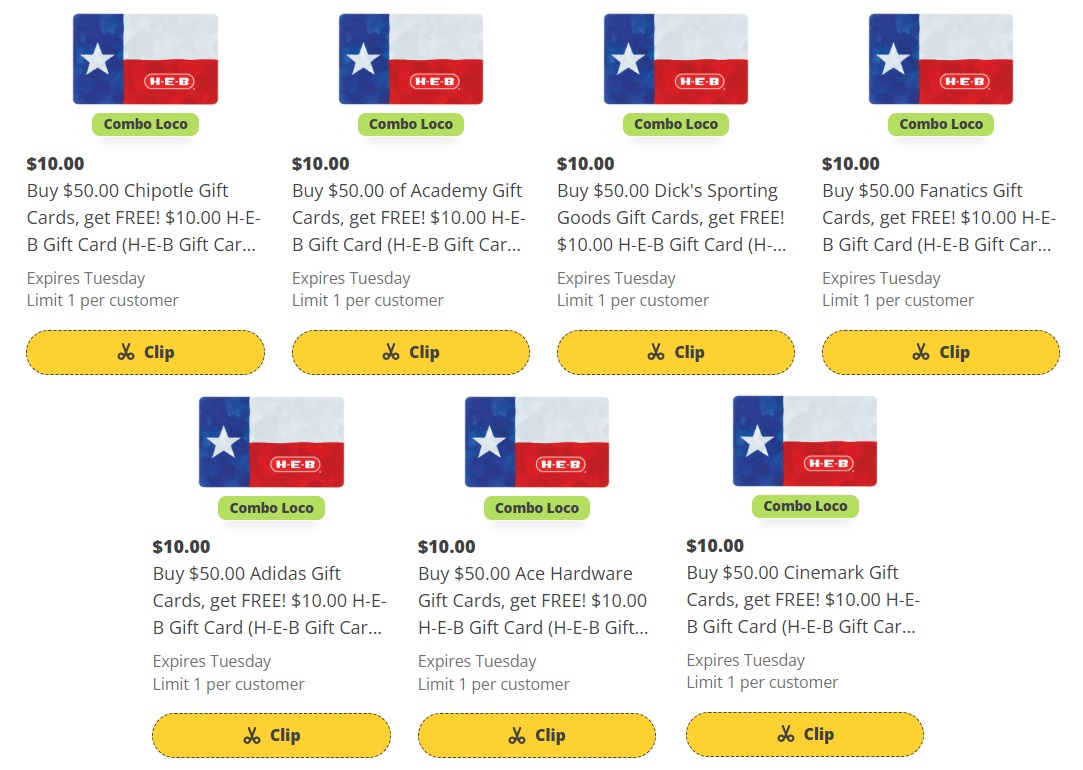This screenshot has height=770, width=1083.
Task: Select the Combo Loco badge on Cinemark coupon
Action: (805, 506)
